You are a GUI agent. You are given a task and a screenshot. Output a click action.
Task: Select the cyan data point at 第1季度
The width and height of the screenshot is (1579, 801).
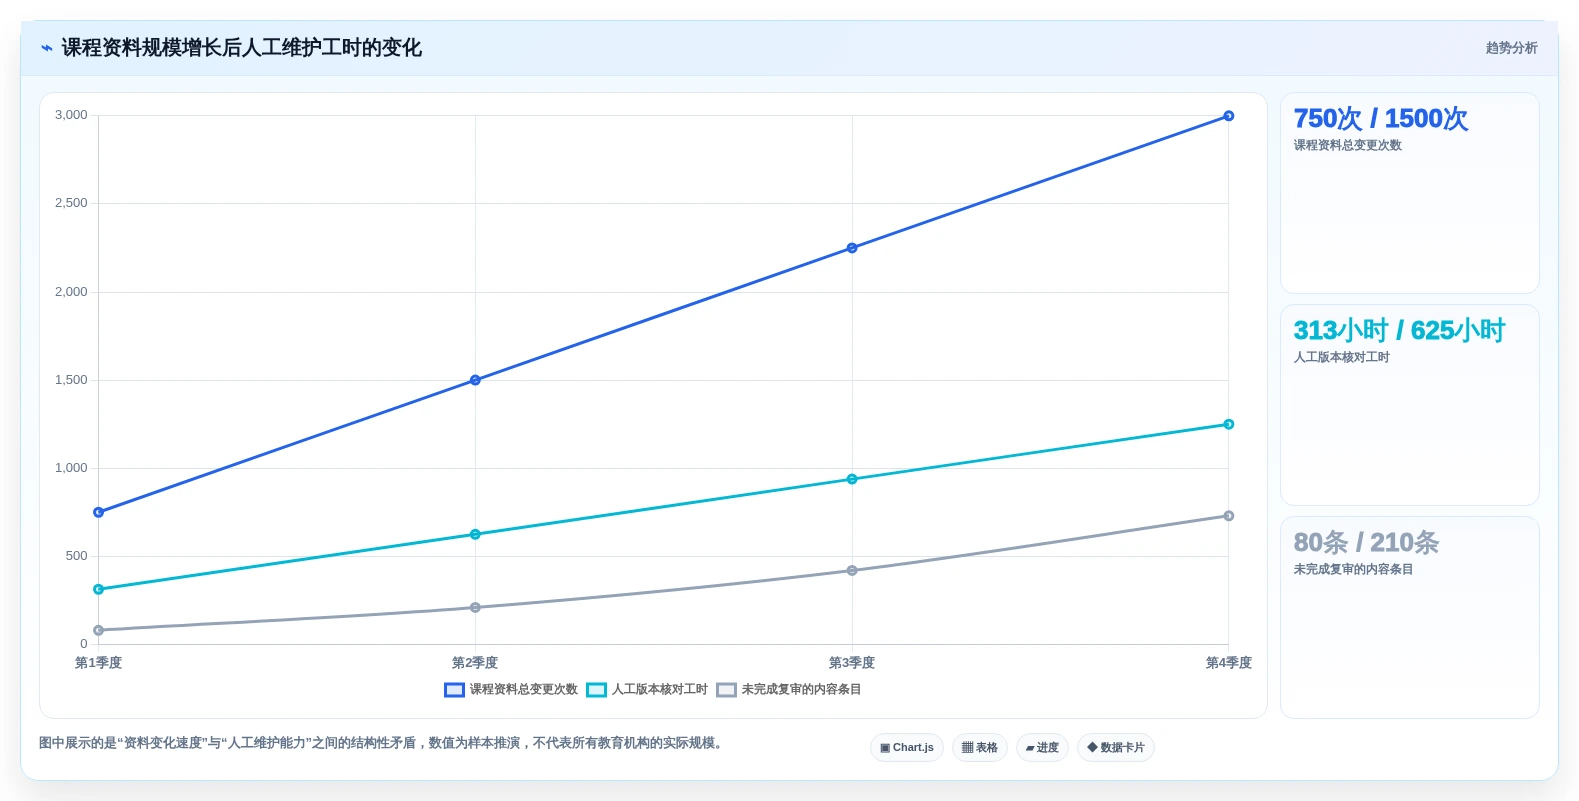coord(98,589)
